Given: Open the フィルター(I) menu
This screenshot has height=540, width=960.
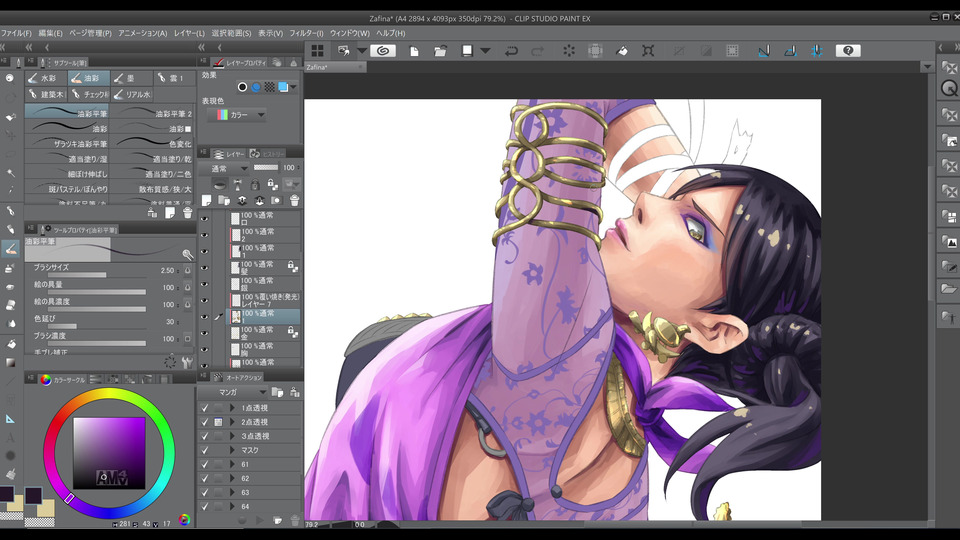Looking at the screenshot, I should [x=306, y=33].
